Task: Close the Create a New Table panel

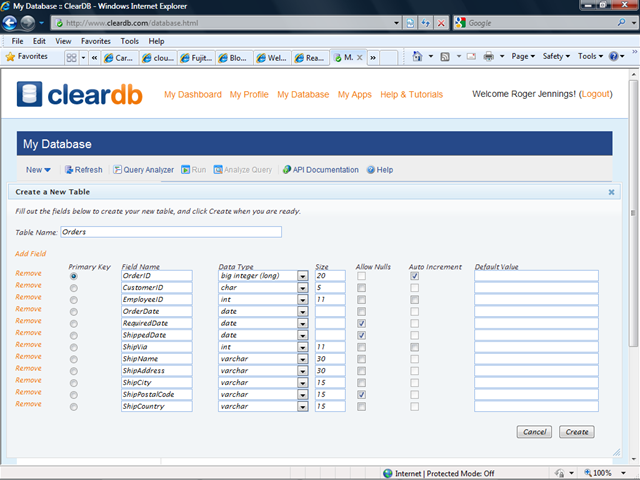Action: point(611,192)
